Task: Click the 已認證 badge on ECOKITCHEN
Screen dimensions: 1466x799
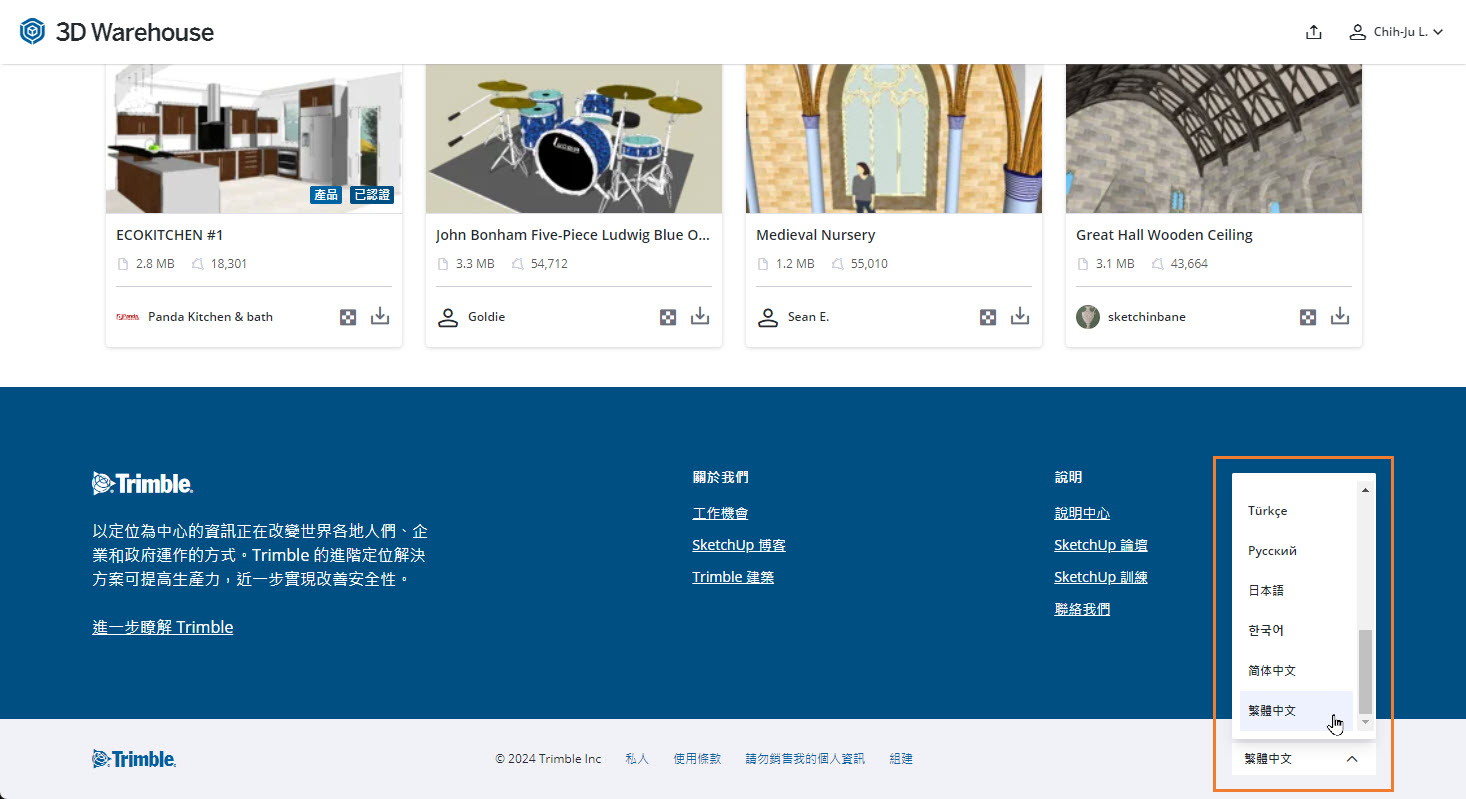Action: 371,195
